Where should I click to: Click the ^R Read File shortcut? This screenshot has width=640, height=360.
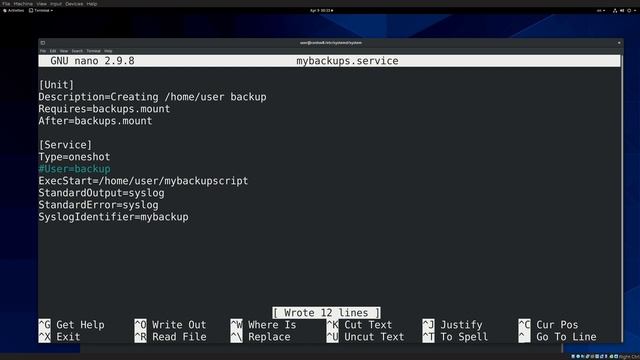pyautogui.click(x=170, y=337)
